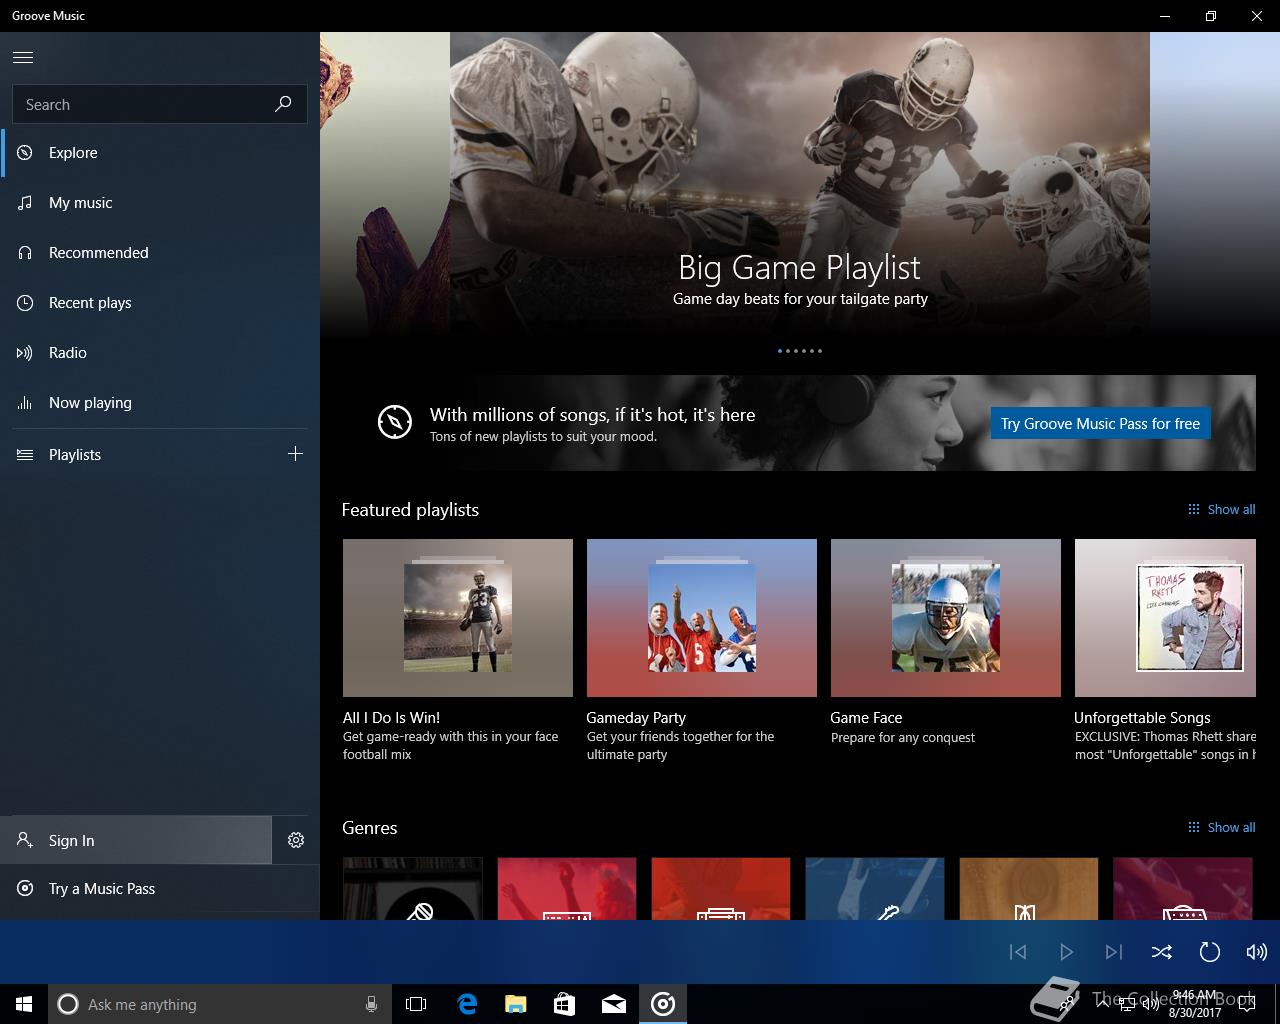Screen dimensions: 1280x1024
Task: Open the Explore section
Action: [x=160, y=153]
